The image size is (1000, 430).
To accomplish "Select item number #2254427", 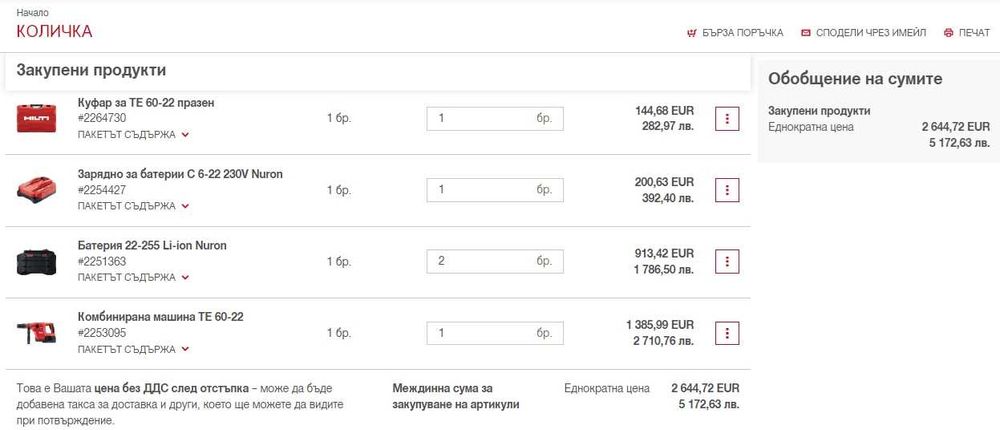I will [x=102, y=189].
